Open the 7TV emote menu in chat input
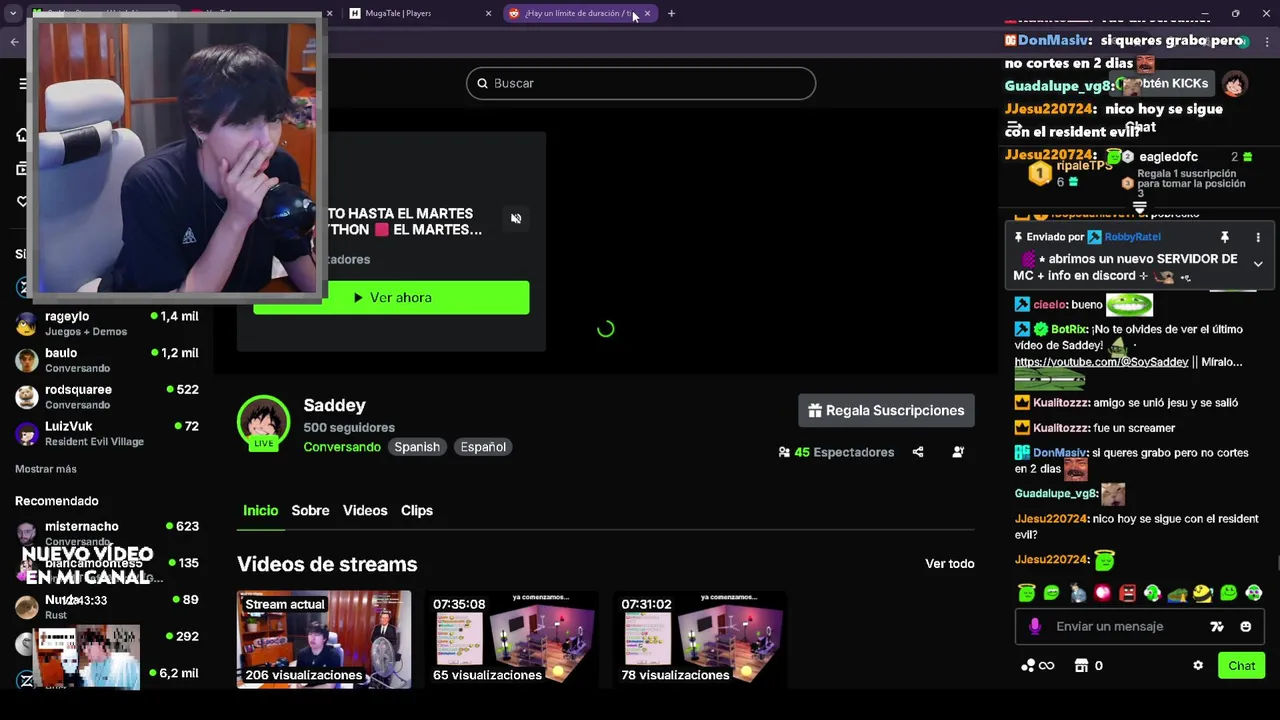The width and height of the screenshot is (1280, 720). [x=1217, y=627]
